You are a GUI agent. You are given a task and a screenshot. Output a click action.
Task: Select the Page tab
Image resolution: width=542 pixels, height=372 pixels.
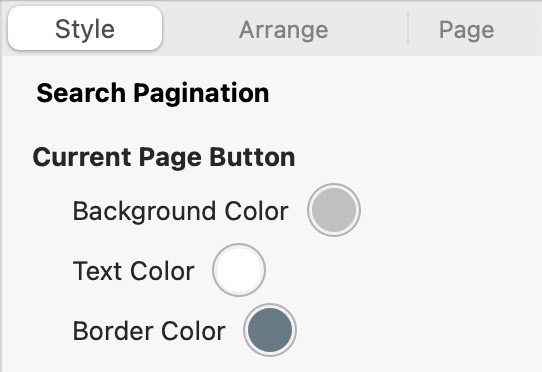click(466, 30)
